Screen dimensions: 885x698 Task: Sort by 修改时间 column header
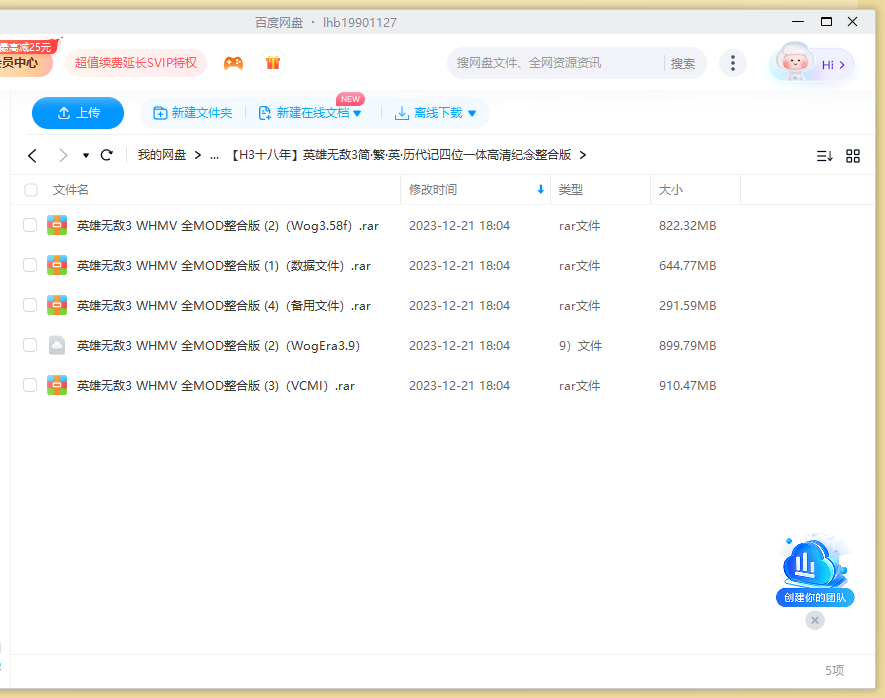point(433,190)
